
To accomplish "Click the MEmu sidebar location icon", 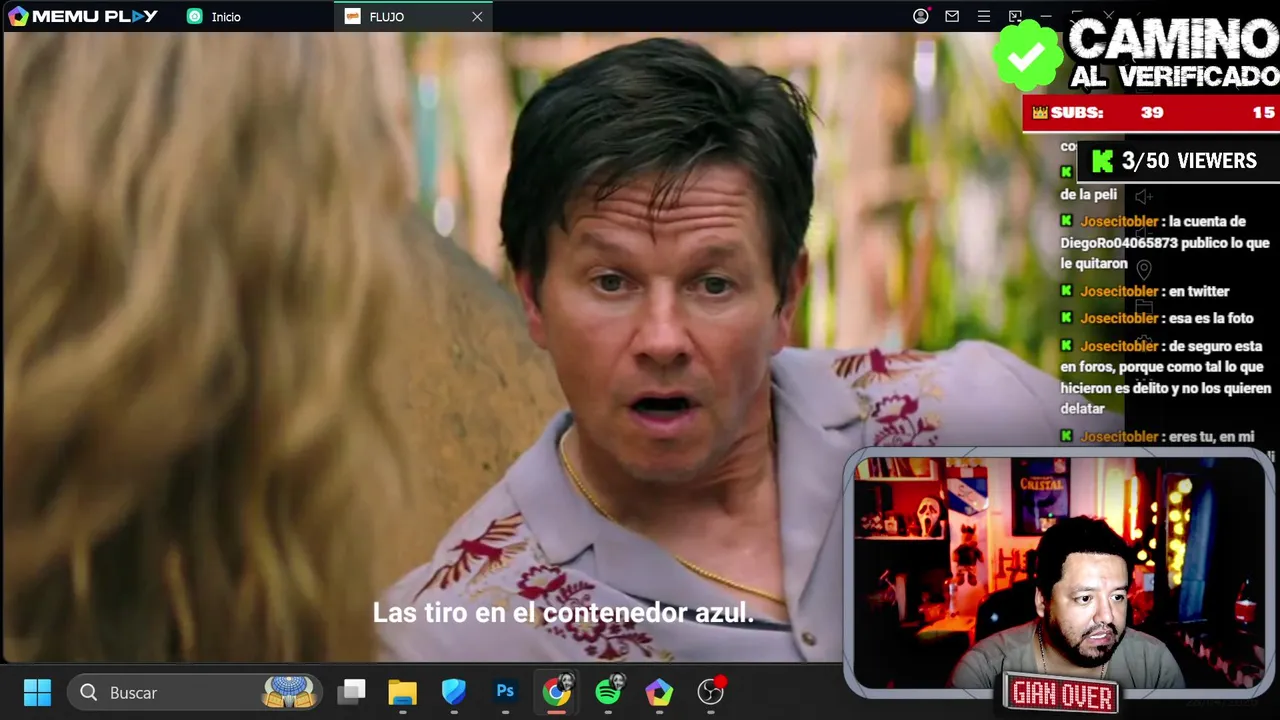I will click(x=1144, y=270).
